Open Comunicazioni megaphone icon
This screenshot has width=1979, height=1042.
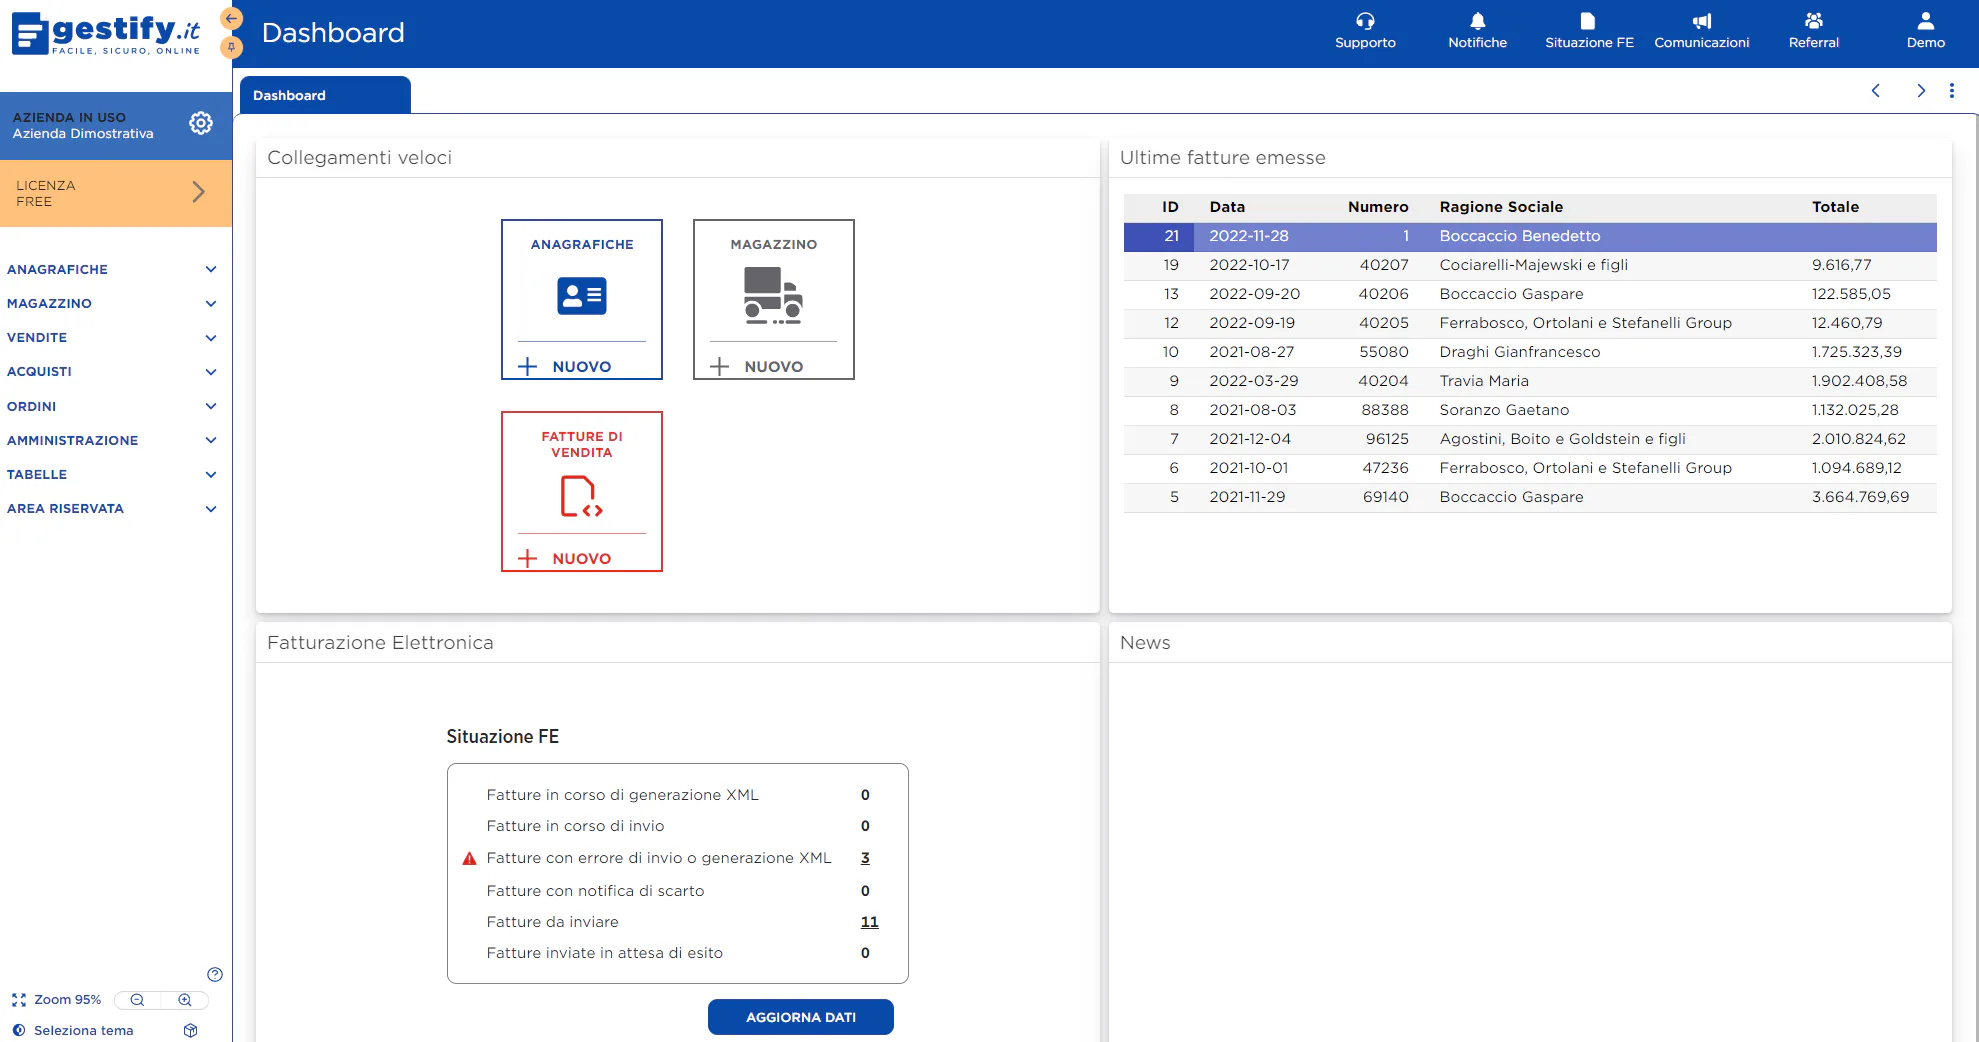[x=1701, y=21]
